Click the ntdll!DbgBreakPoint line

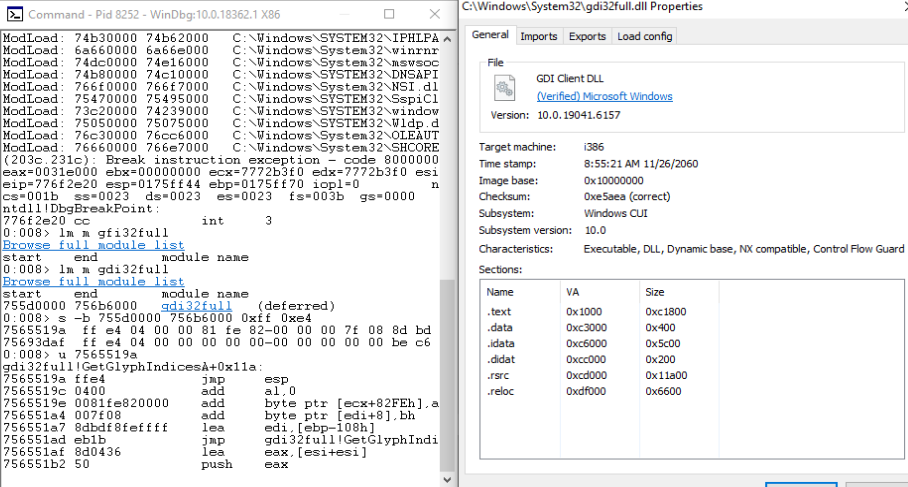[81, 208]
